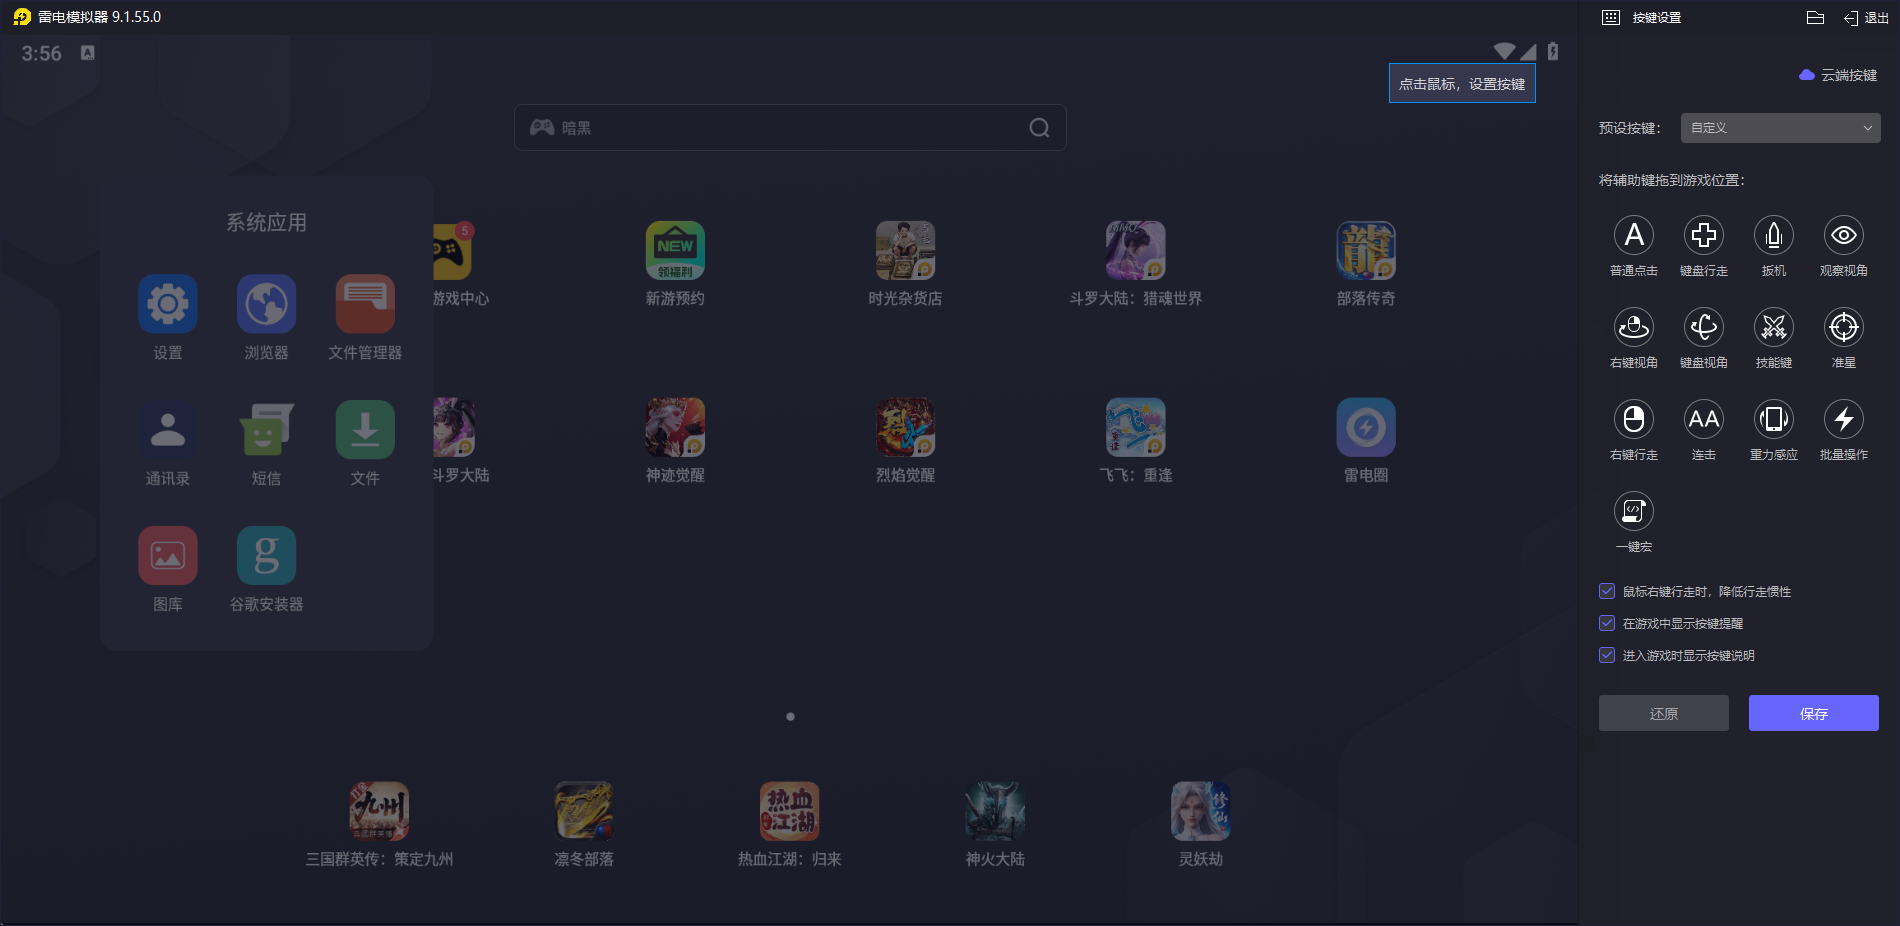Open the 预设按键 preset dropdown

click(x=1780, y=128)
